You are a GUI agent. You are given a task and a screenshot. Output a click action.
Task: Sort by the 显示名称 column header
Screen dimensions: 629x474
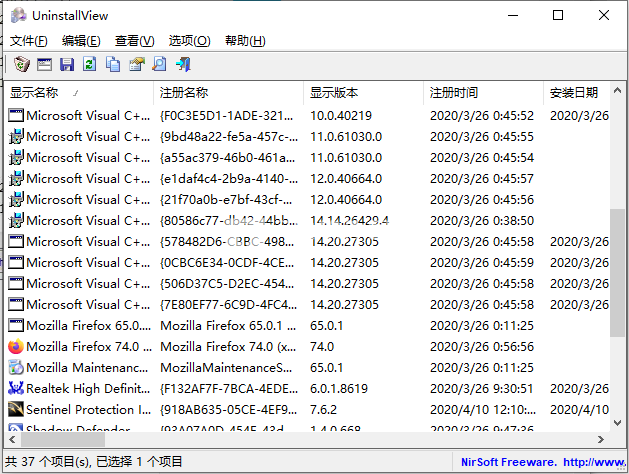click(79, 93)
